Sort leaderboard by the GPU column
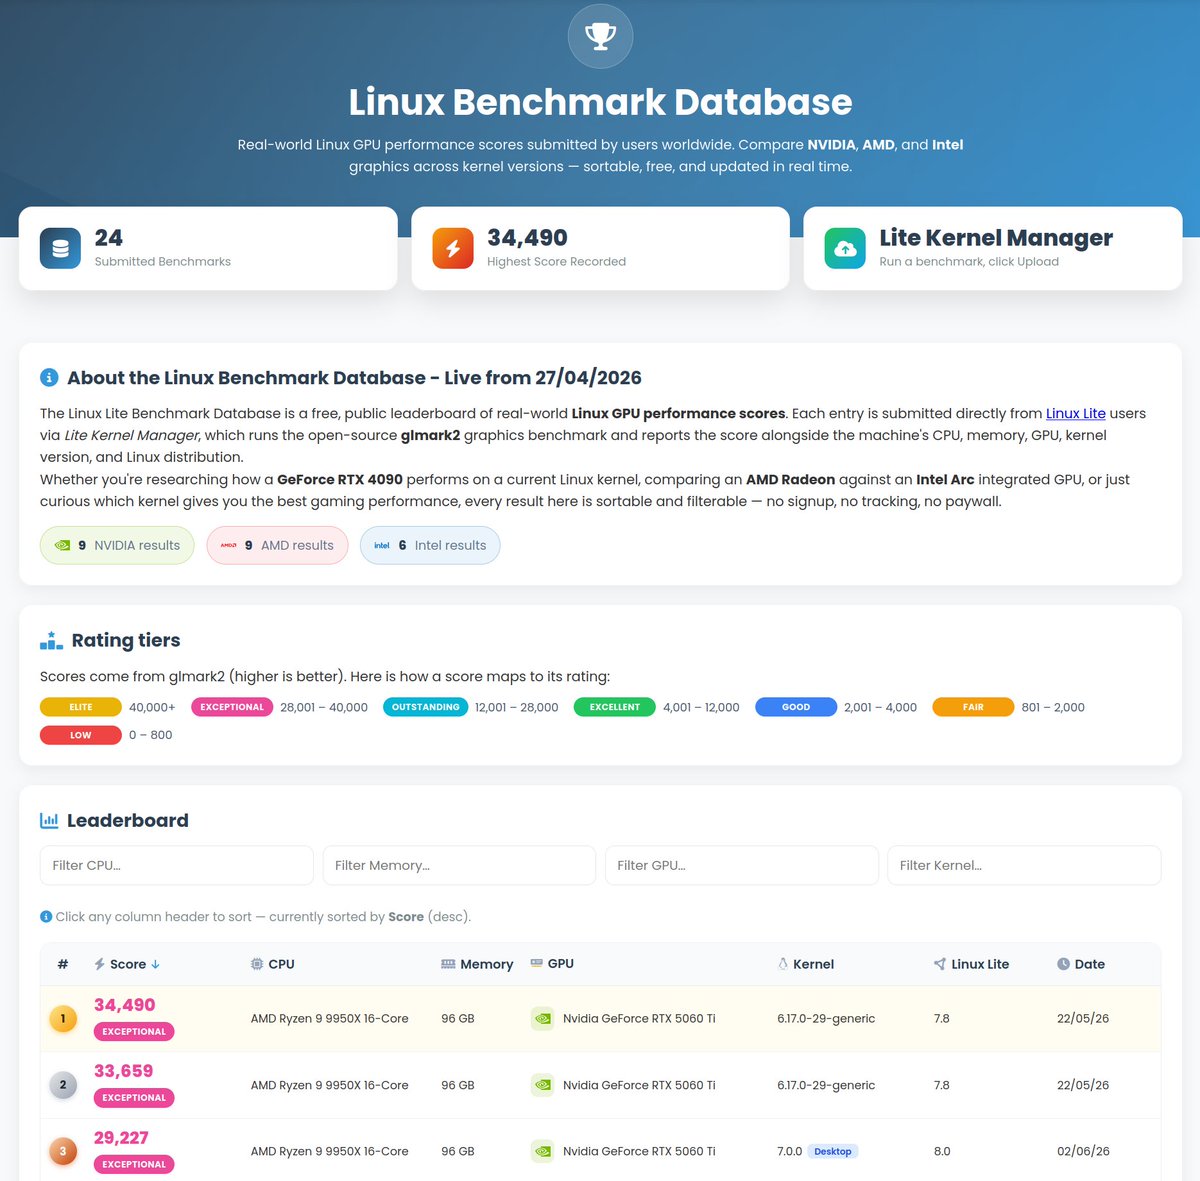Viewport: 1200px width, 1181px height. coord(552,963)
